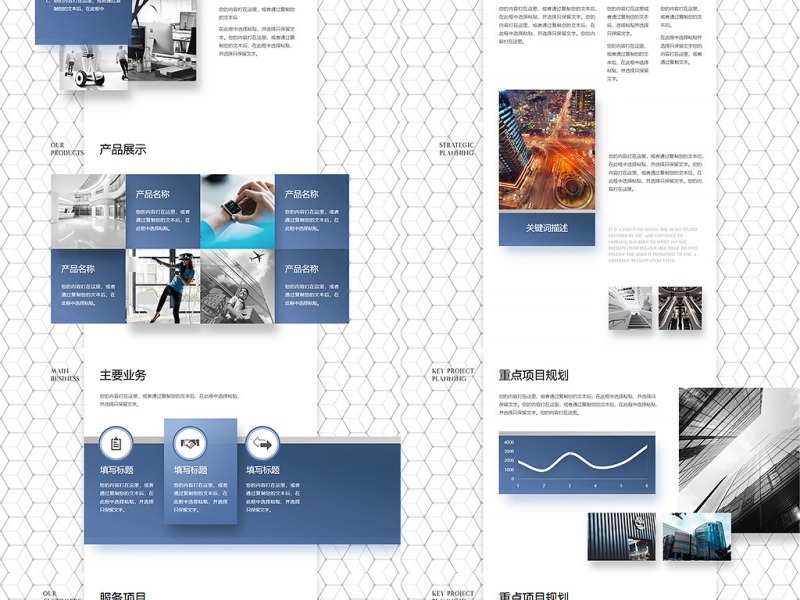Click the clipboard icon circle

coord(116,443)
